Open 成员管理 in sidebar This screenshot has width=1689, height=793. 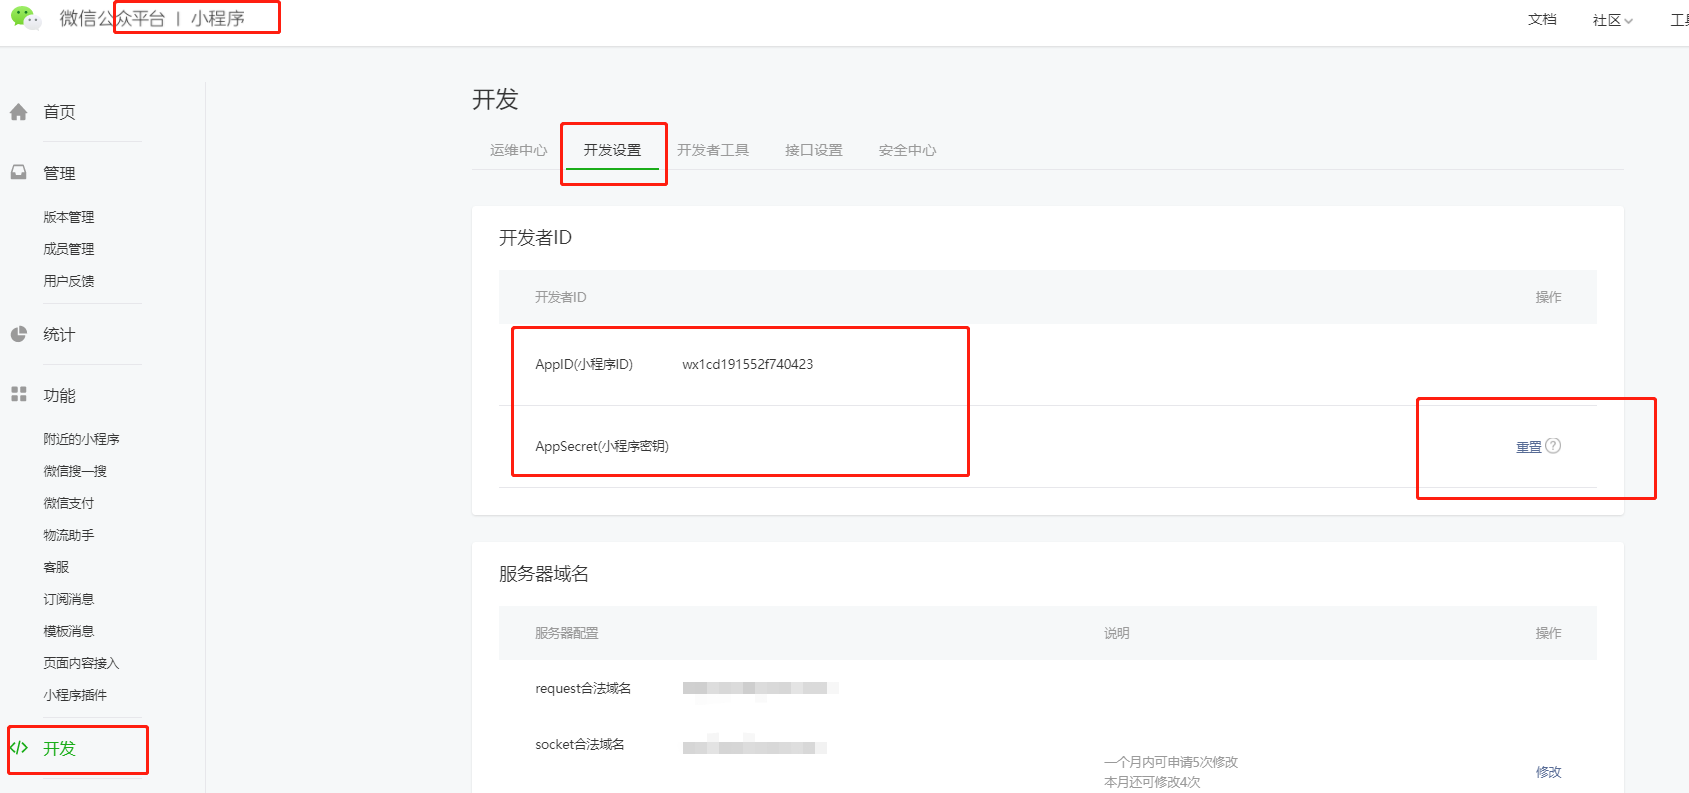69,249
